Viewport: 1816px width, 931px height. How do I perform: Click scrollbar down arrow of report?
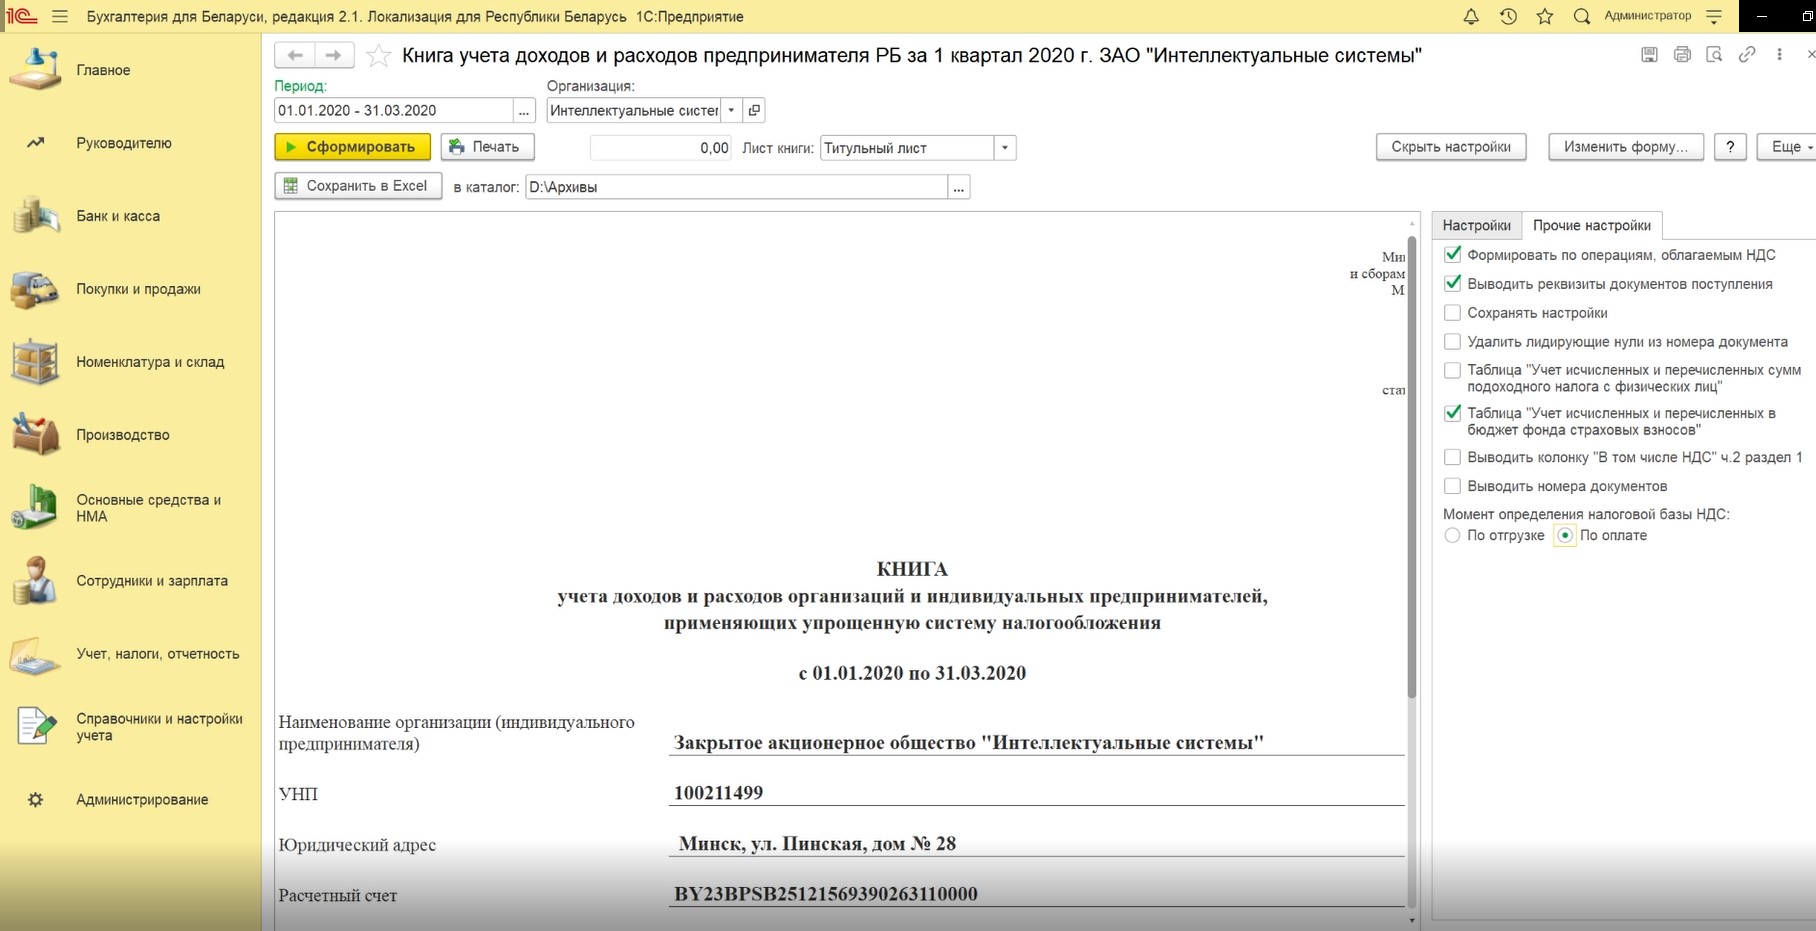coord(1411,920)
